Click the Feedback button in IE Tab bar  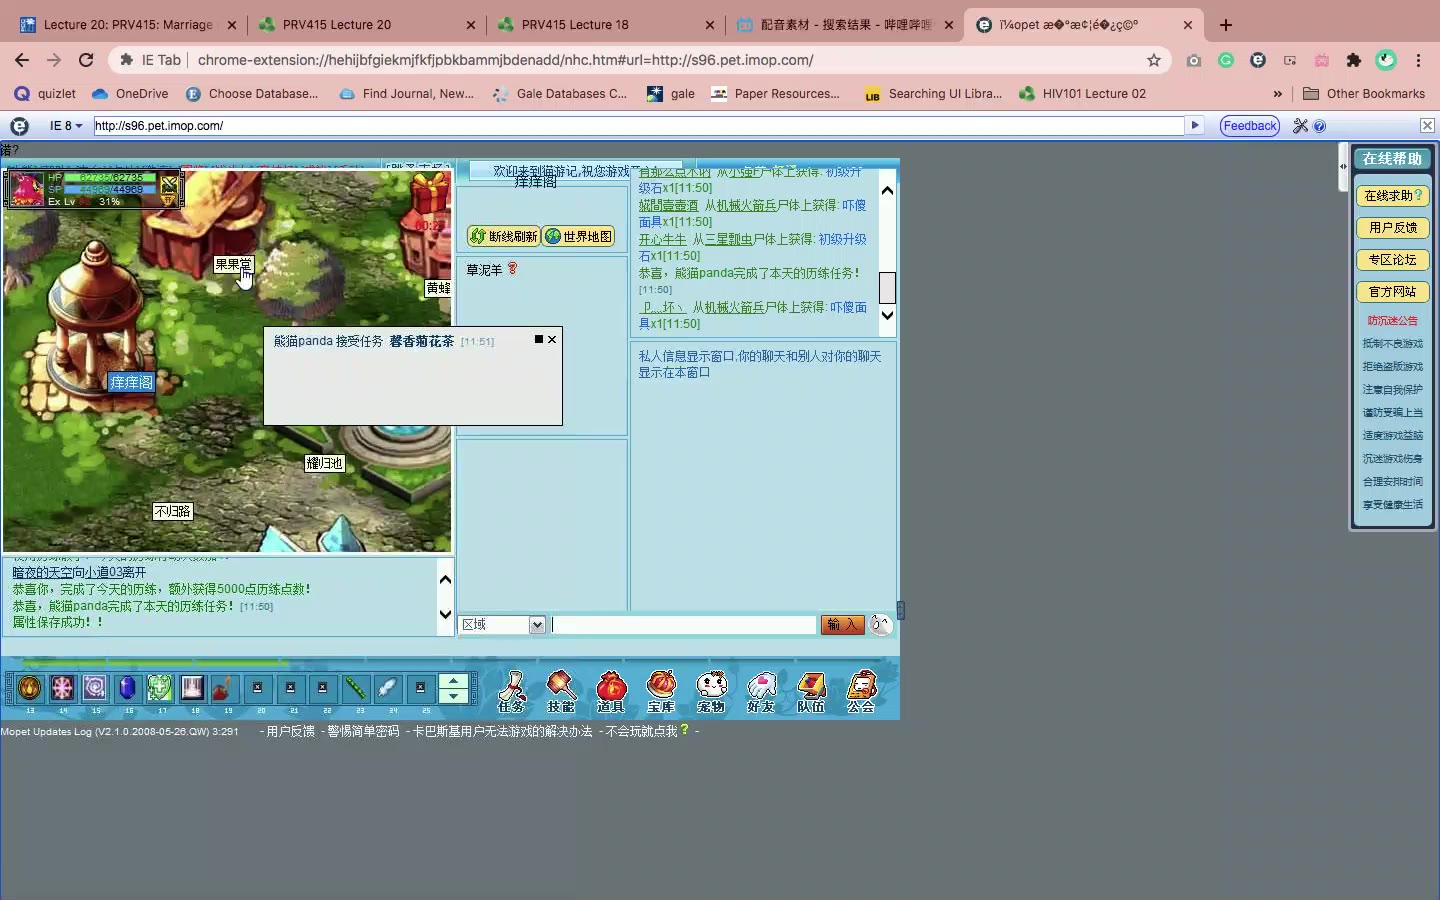(x=1250, y=126)
